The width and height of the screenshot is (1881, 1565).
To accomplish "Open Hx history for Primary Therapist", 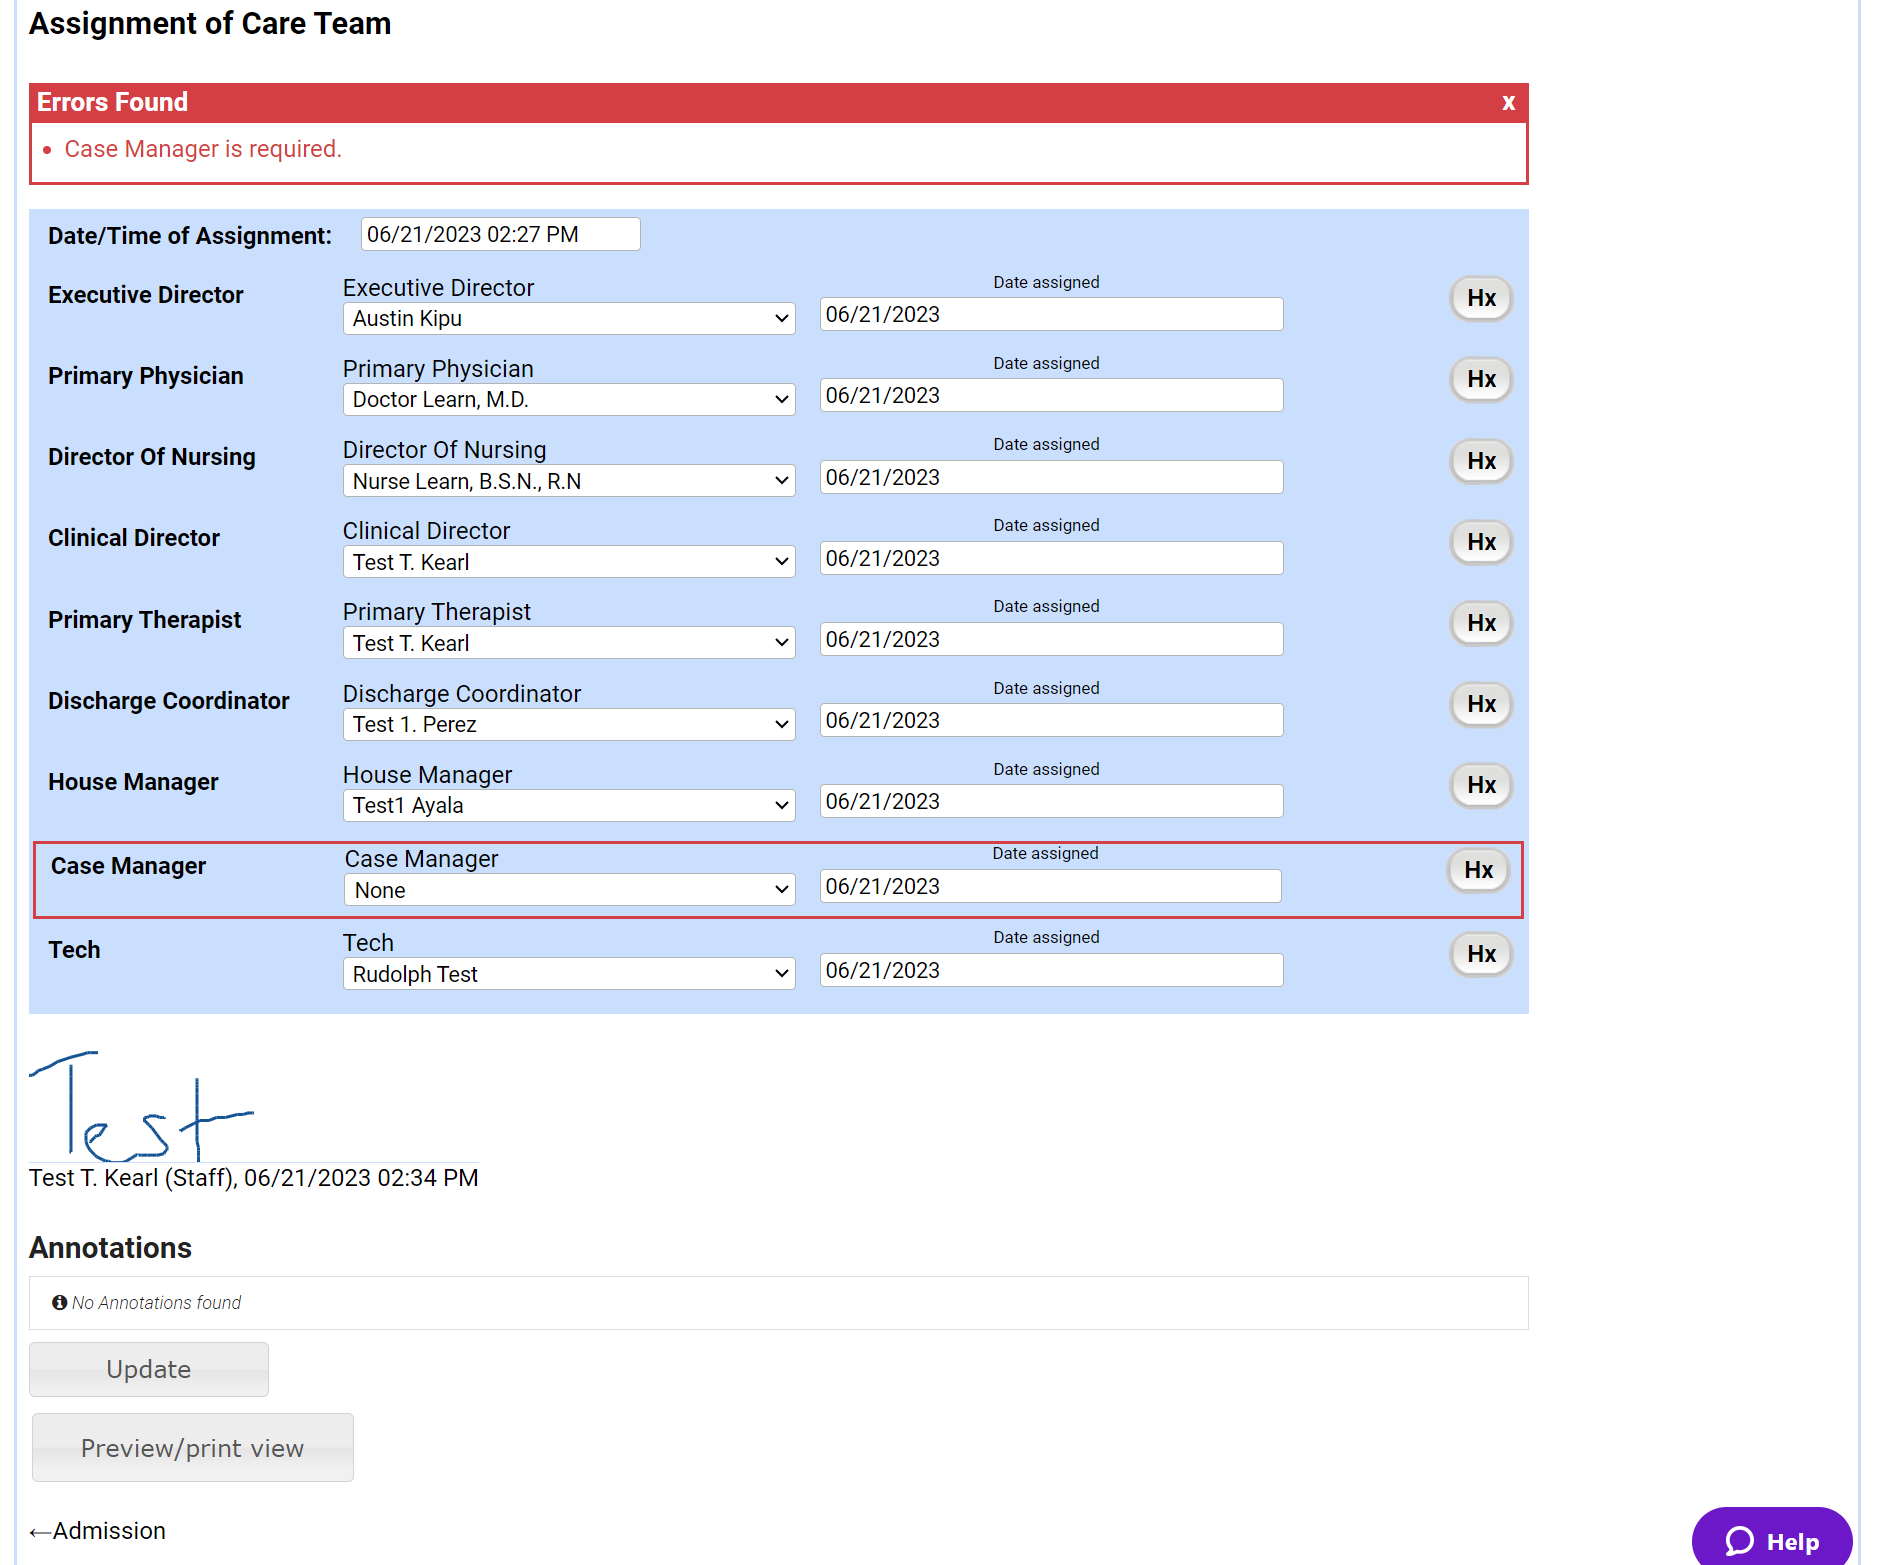I will point(1481,623).
